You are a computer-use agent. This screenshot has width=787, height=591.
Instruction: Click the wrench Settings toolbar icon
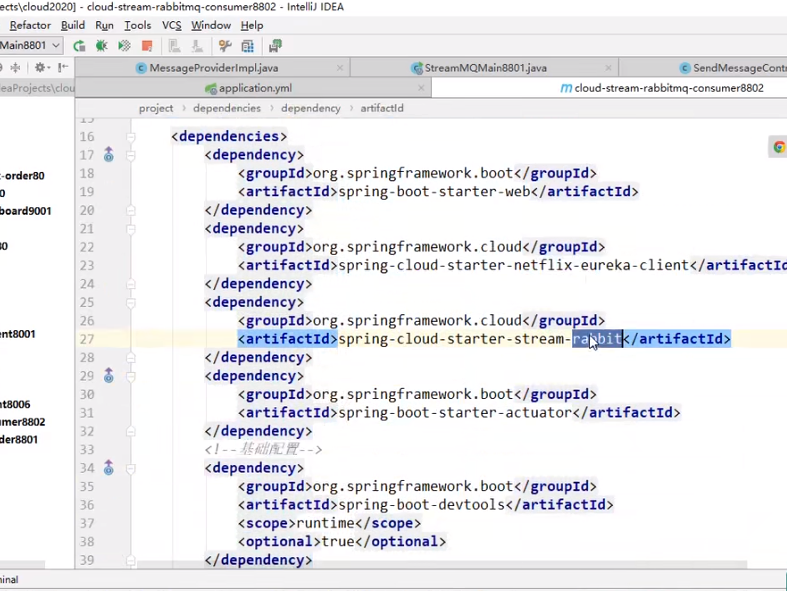[x=225, y=46]
